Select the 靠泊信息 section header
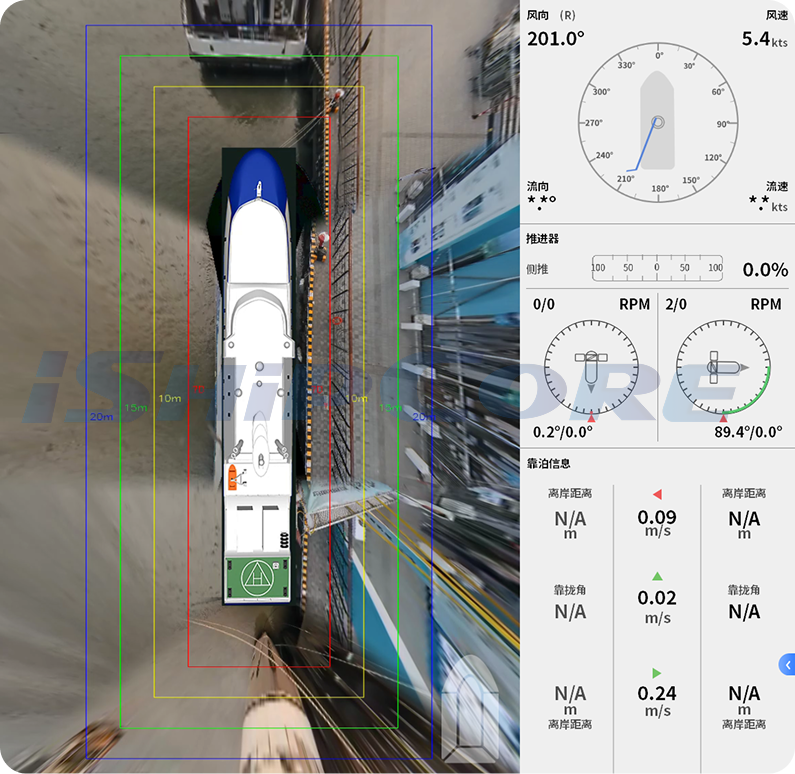This screenshot has height=774, width=795. pyautogui.click(x=549, y=463)
